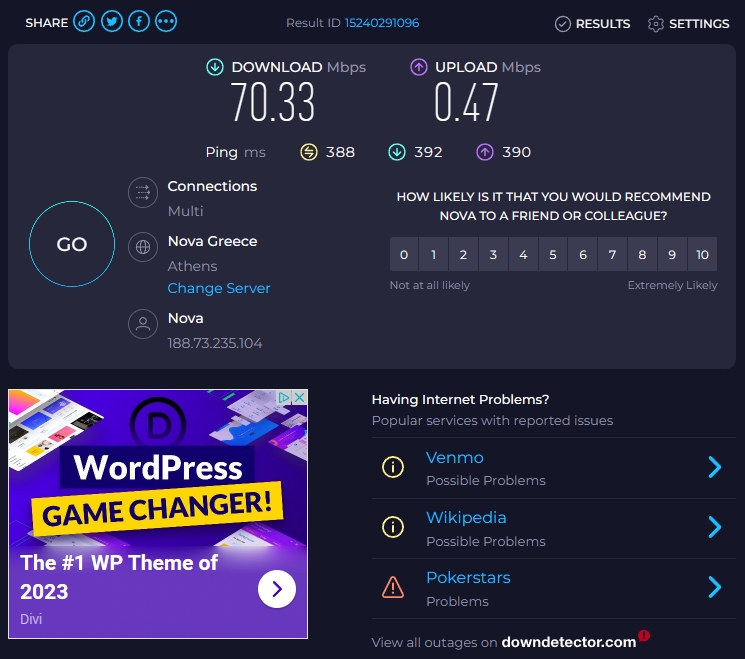Click the upload arrow icon next to UPLOAD
Image resolution: width=745 pixels, height=659 pixels.
(419, 67)
